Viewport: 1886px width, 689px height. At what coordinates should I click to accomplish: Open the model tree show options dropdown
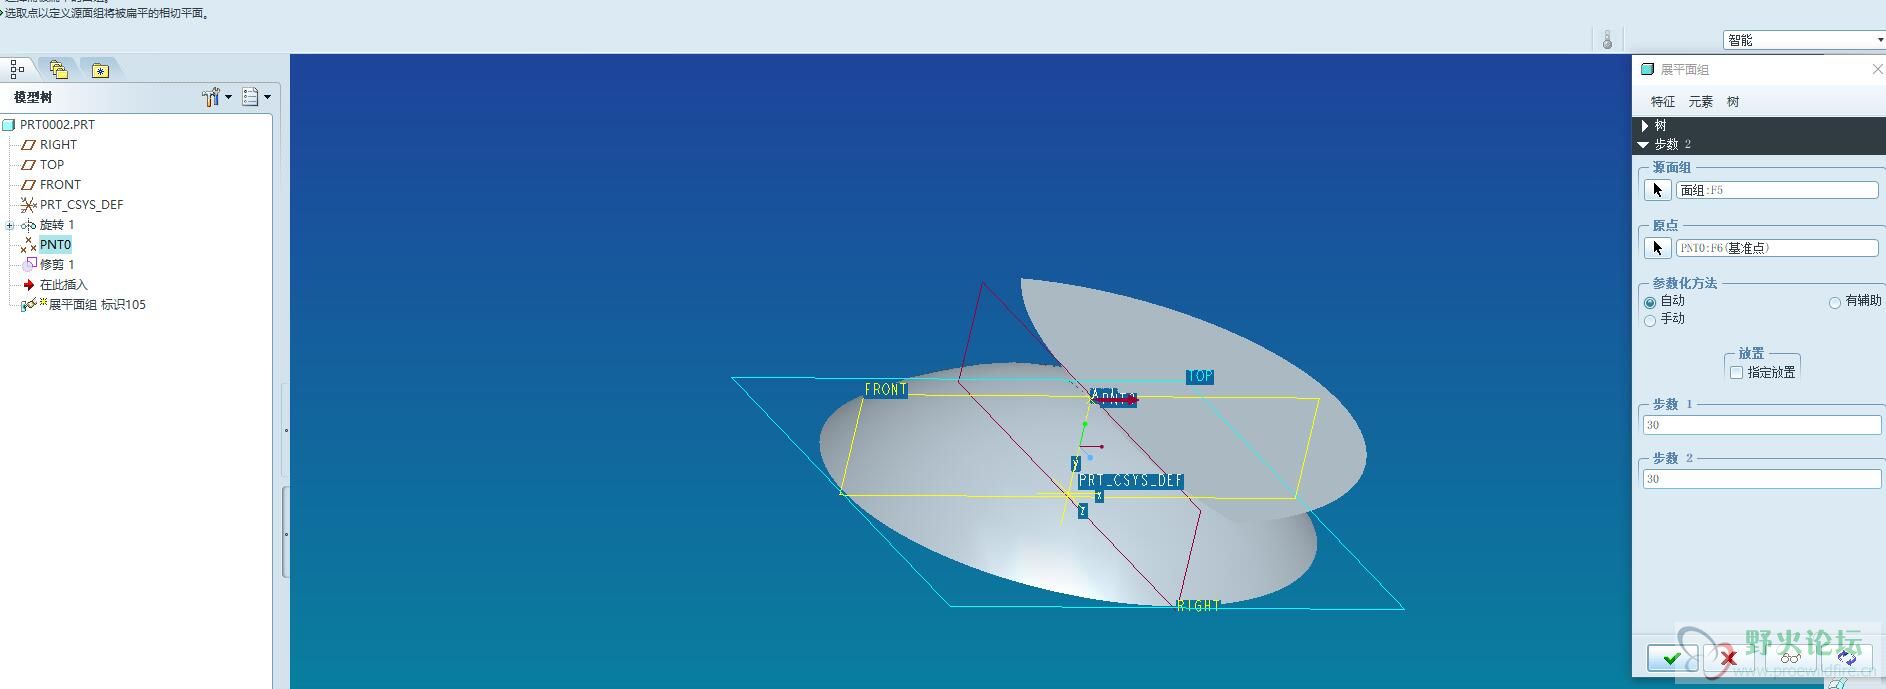[257, 97]
